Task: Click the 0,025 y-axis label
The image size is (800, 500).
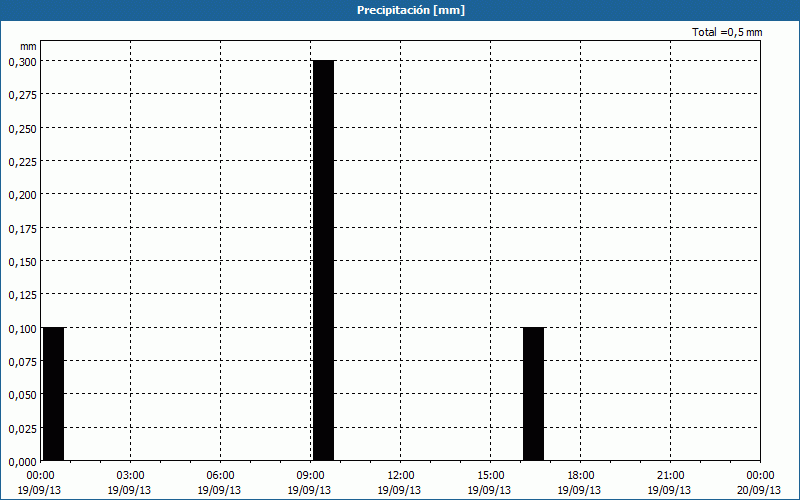Action: [22, 429]
